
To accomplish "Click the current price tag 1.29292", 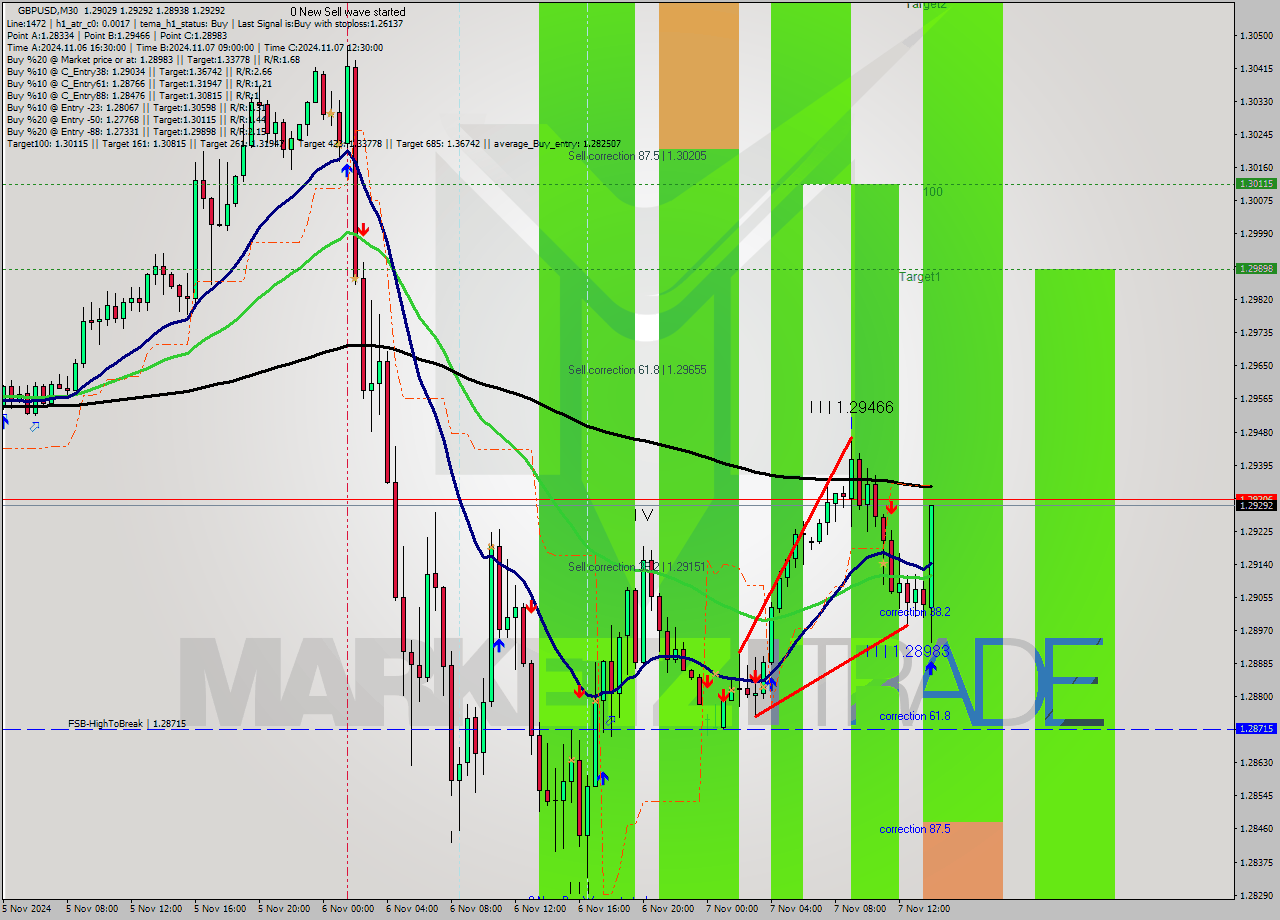I will click(1256, 506).
